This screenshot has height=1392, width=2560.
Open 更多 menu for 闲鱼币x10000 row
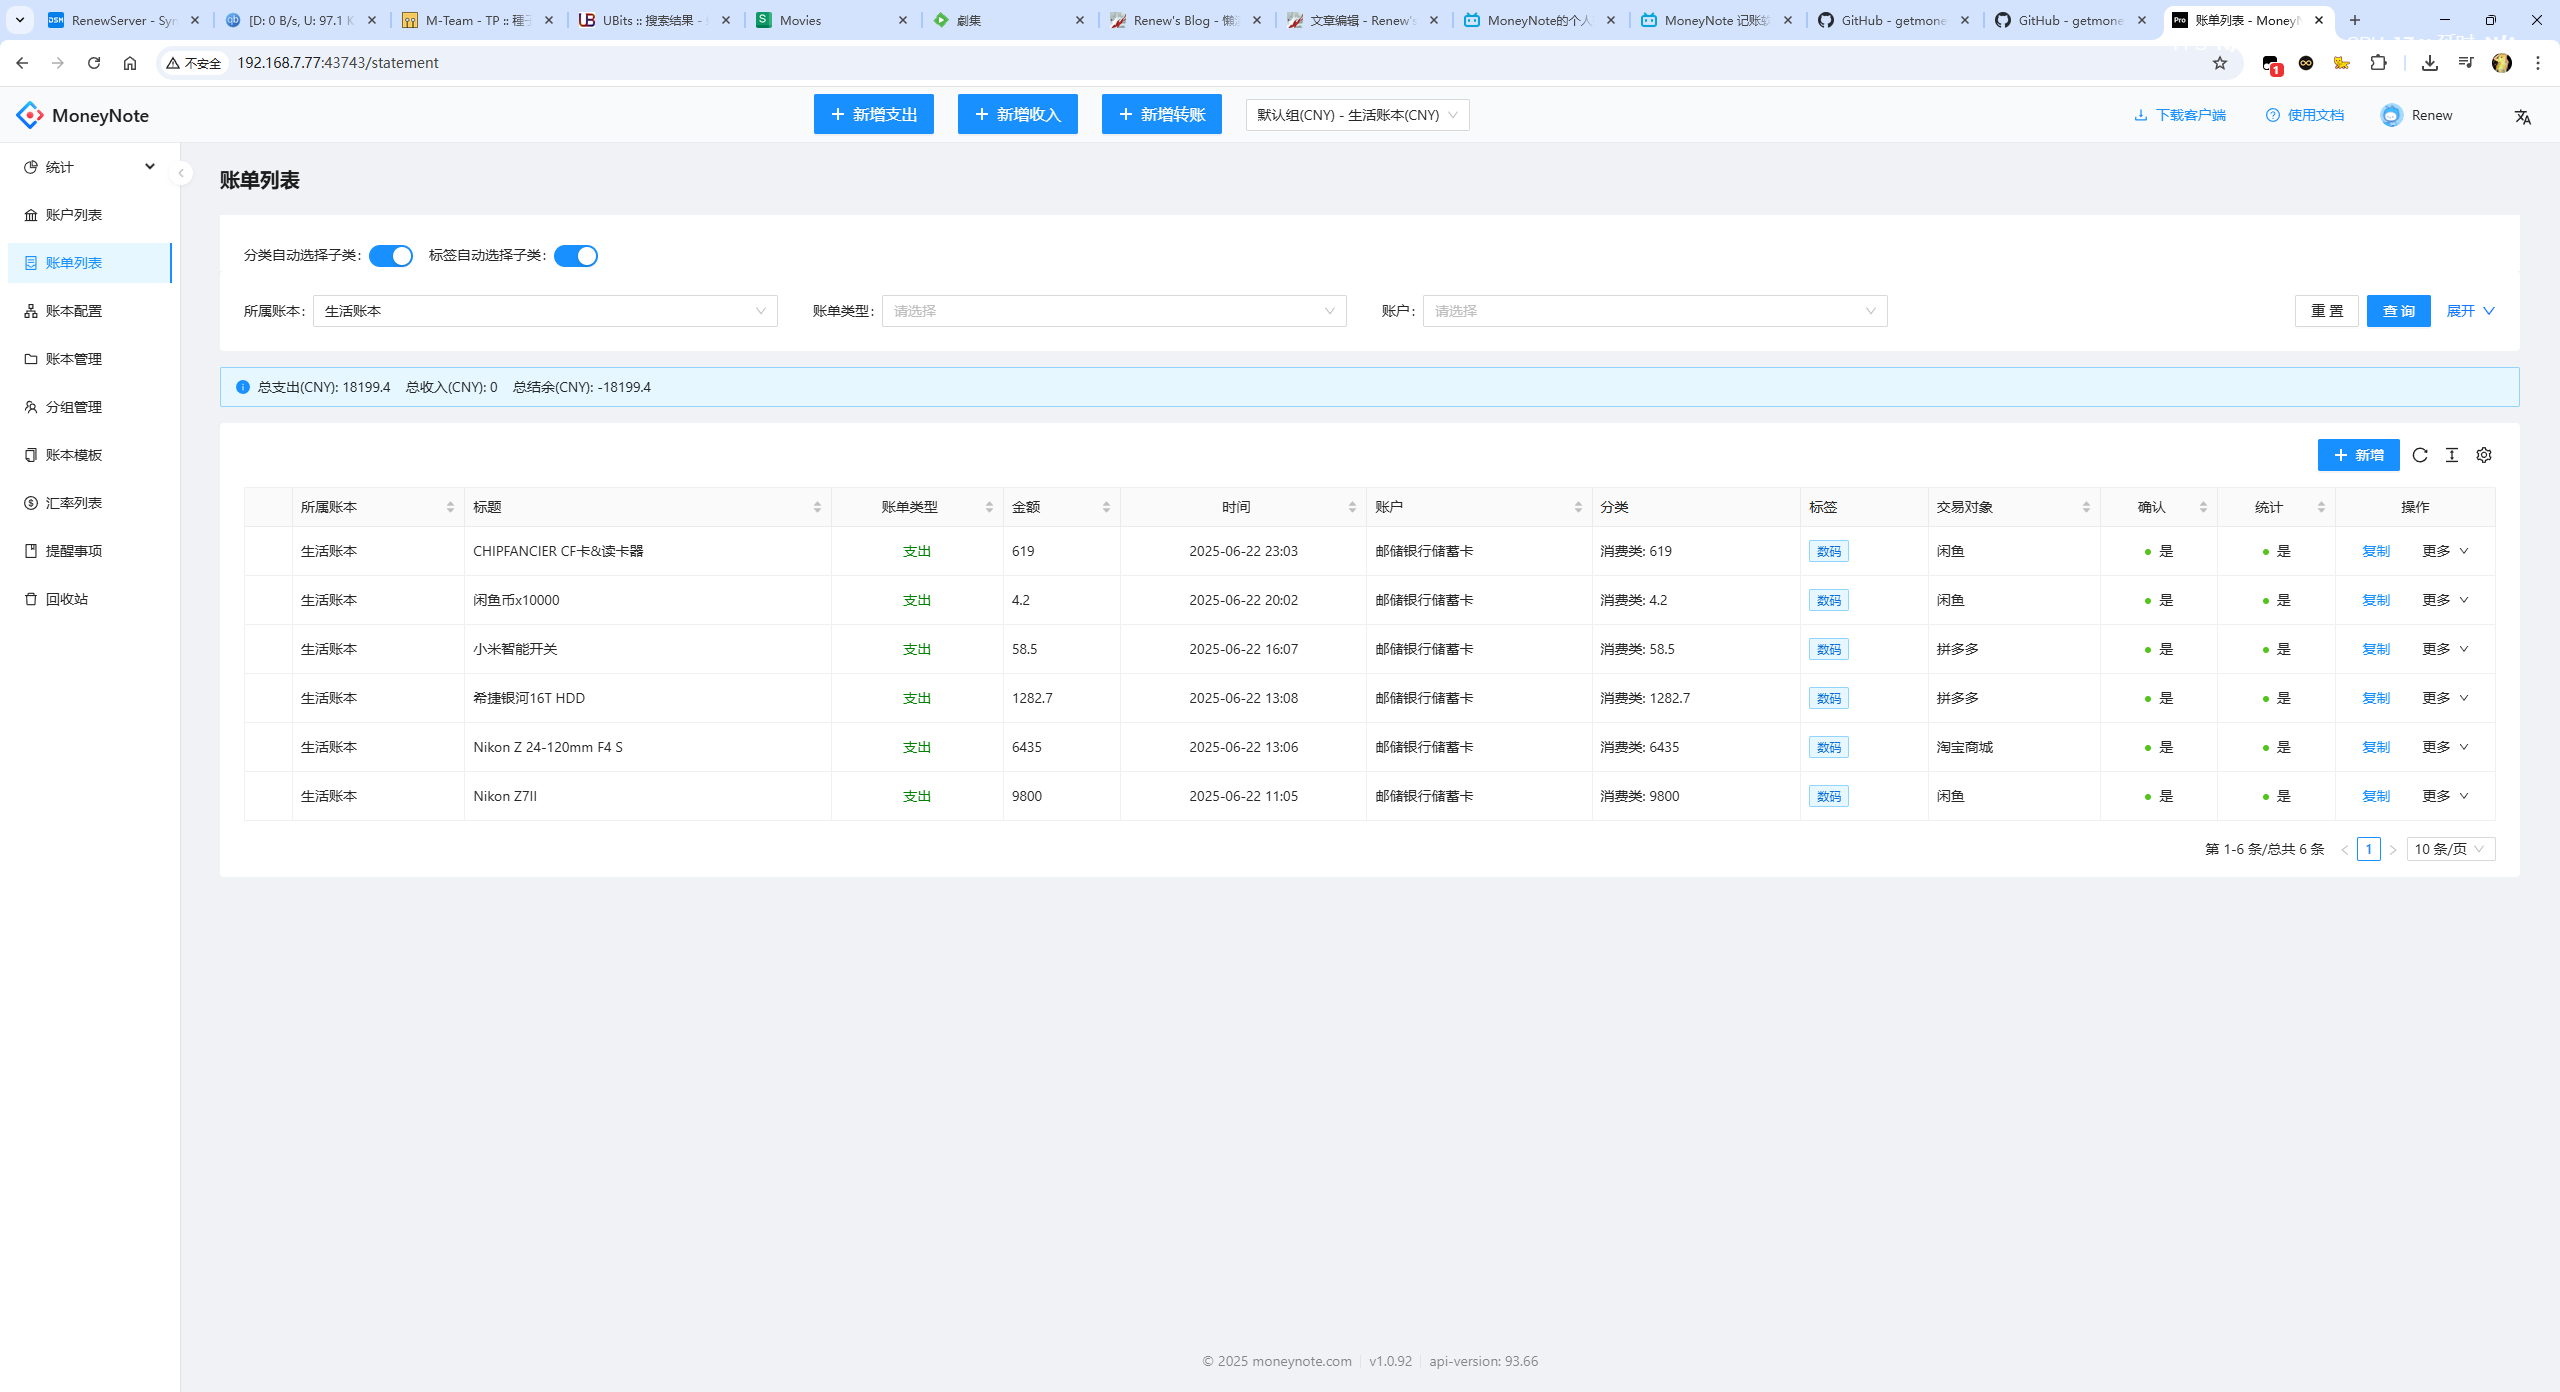click(x=2445, y=600)
